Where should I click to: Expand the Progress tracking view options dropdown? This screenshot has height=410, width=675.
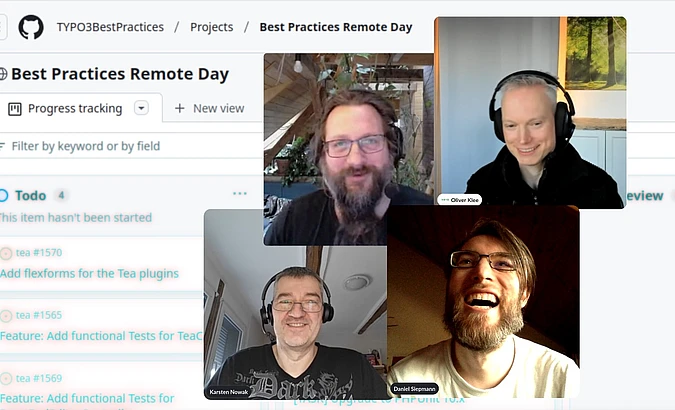pyautogui.click(x=141, y=108)
